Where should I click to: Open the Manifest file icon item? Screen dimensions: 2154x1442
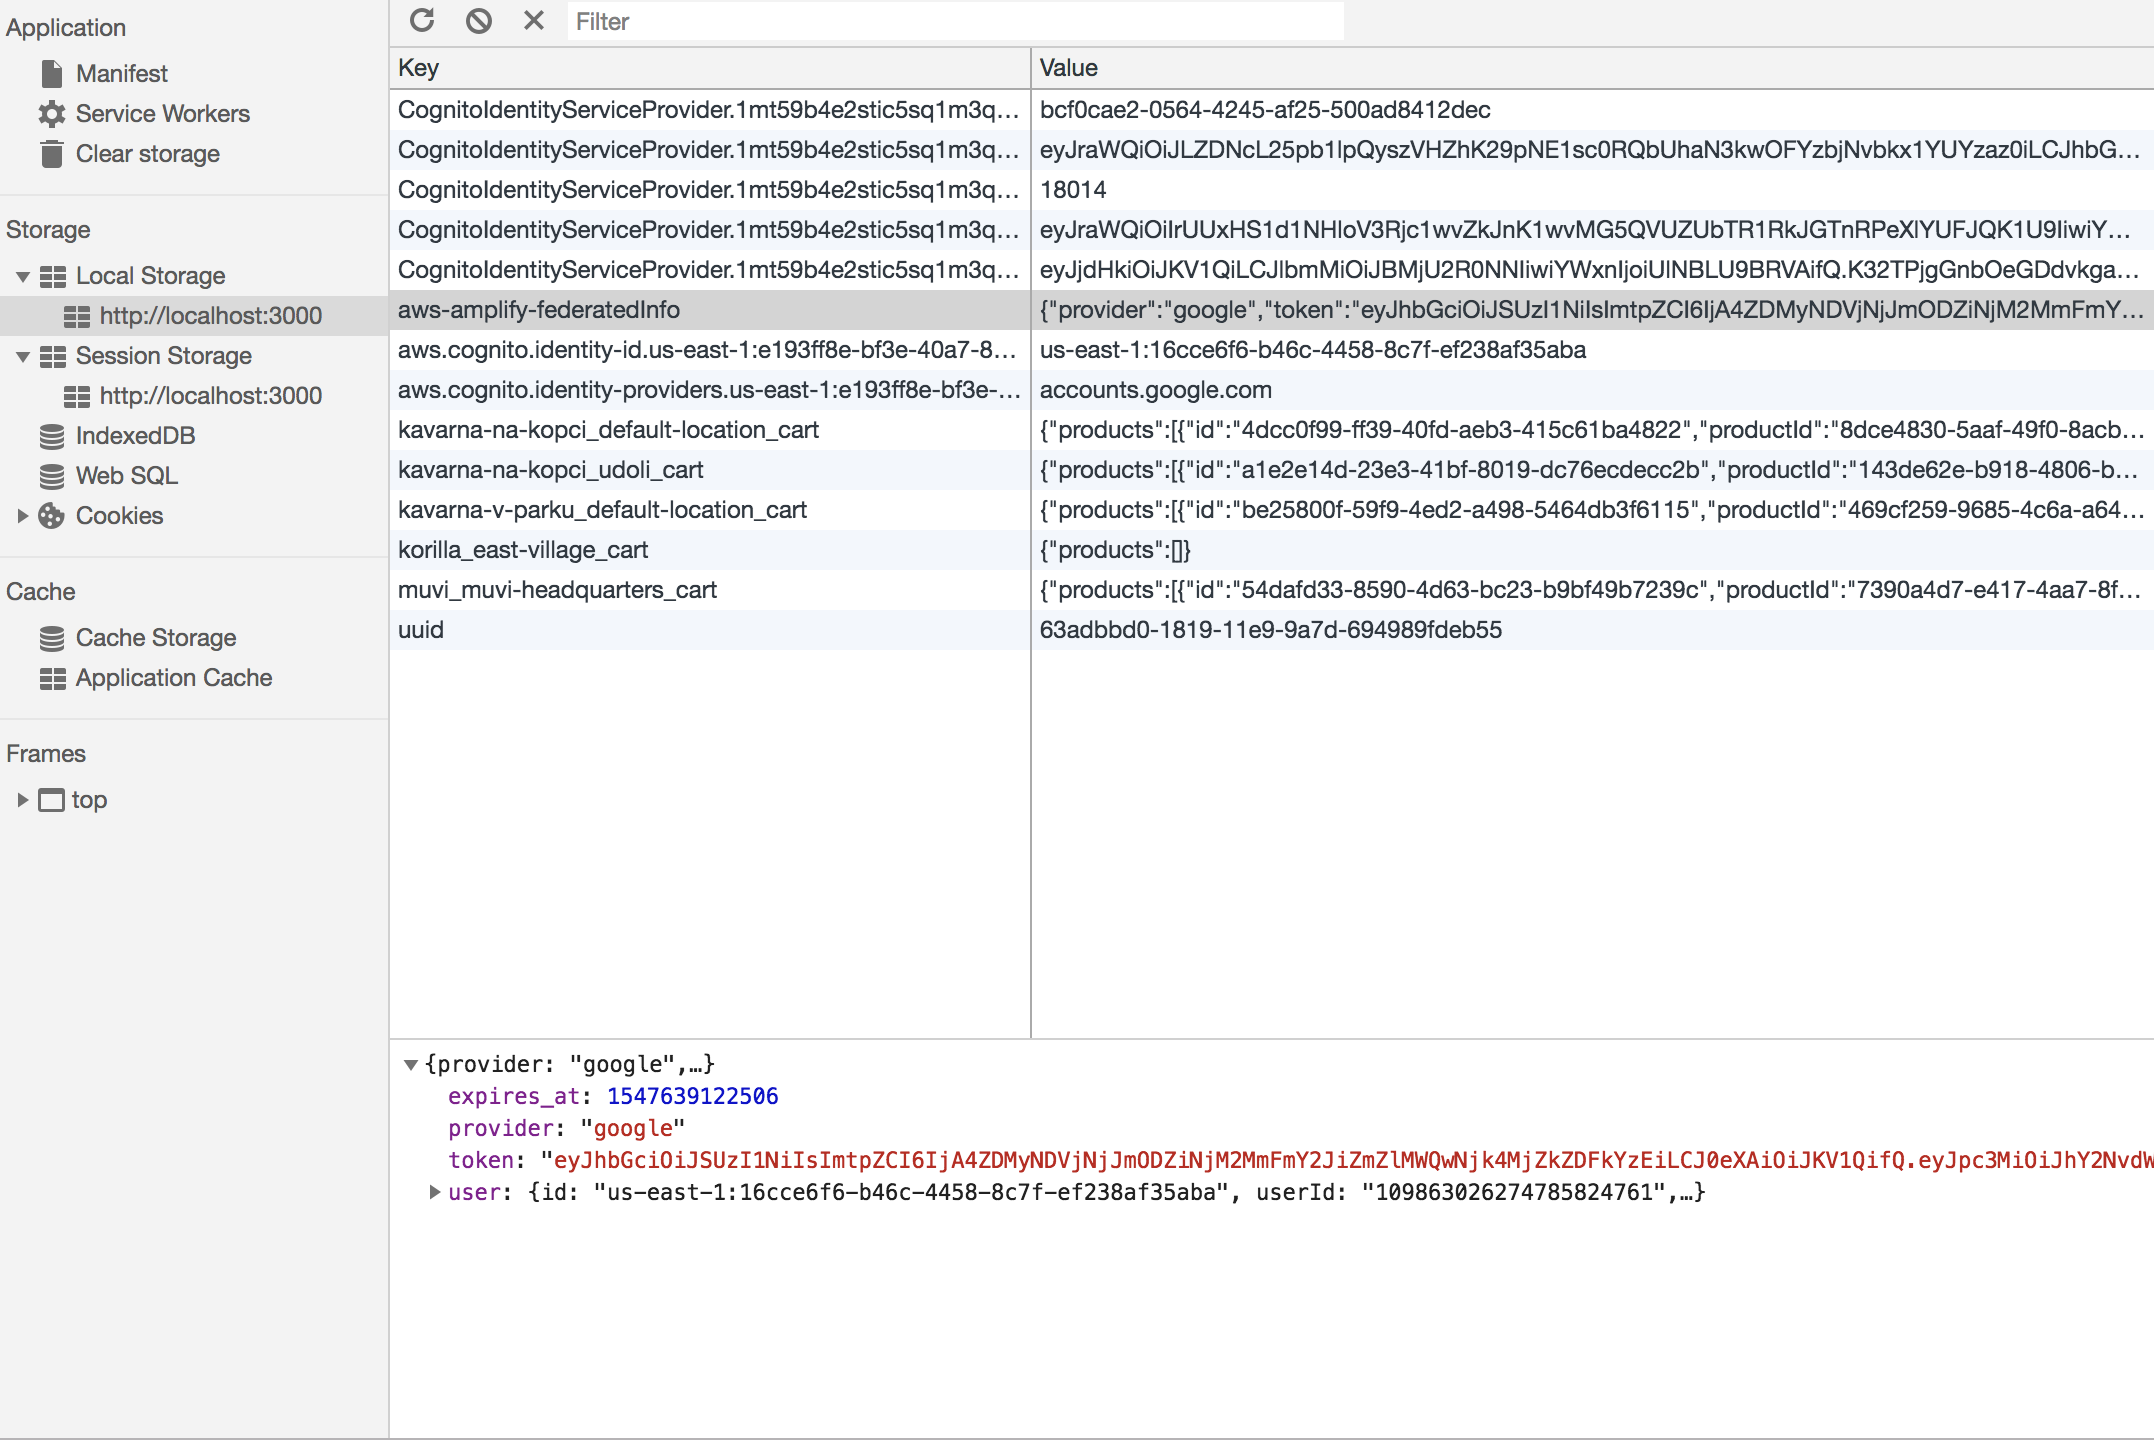pyautogui.click(x=121, y=73)
